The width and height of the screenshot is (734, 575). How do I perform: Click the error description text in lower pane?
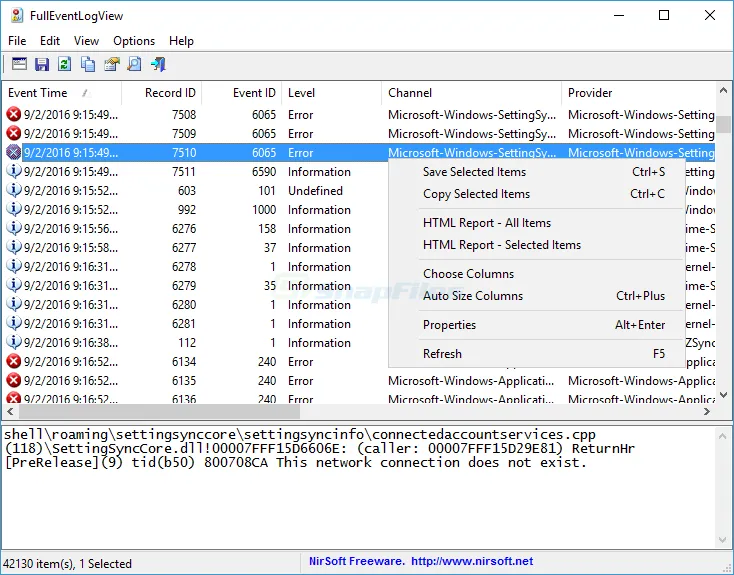(319, 449)
